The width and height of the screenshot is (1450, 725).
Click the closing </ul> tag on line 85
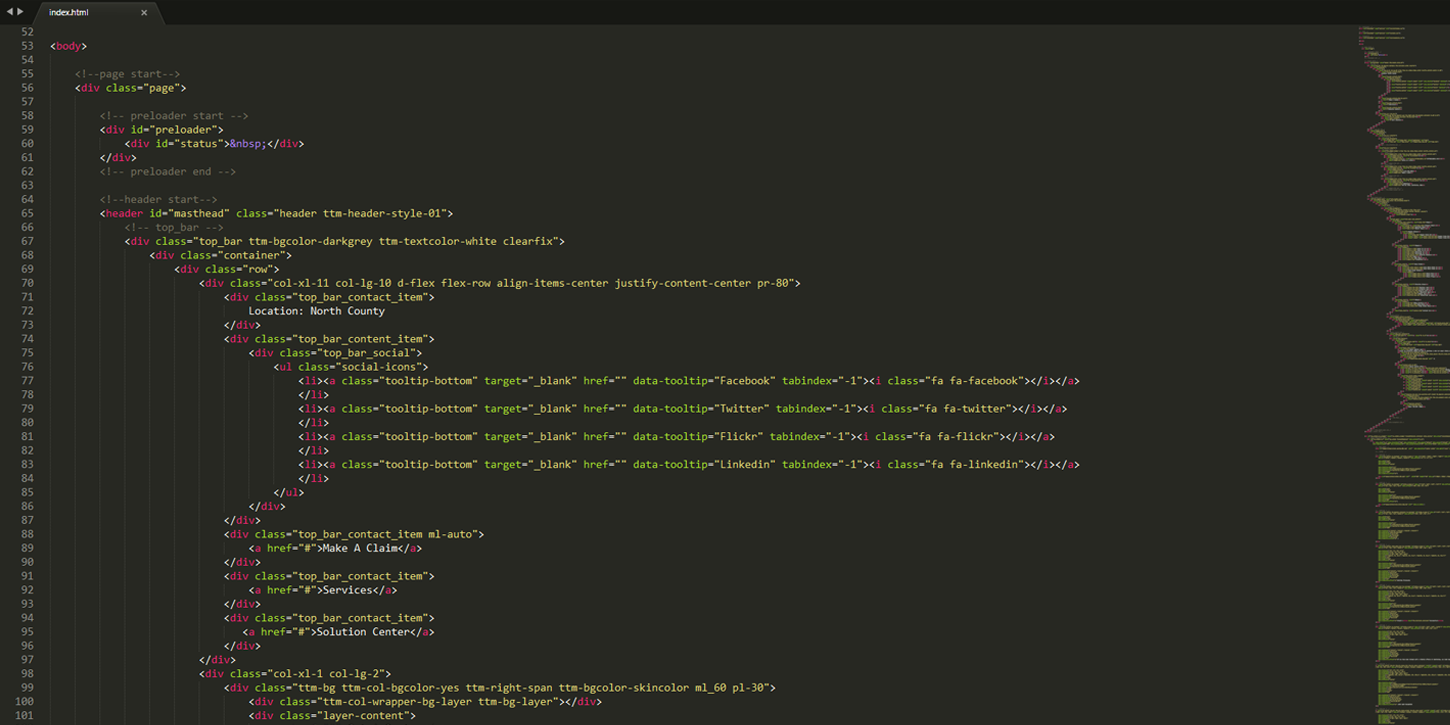[289, 494]
